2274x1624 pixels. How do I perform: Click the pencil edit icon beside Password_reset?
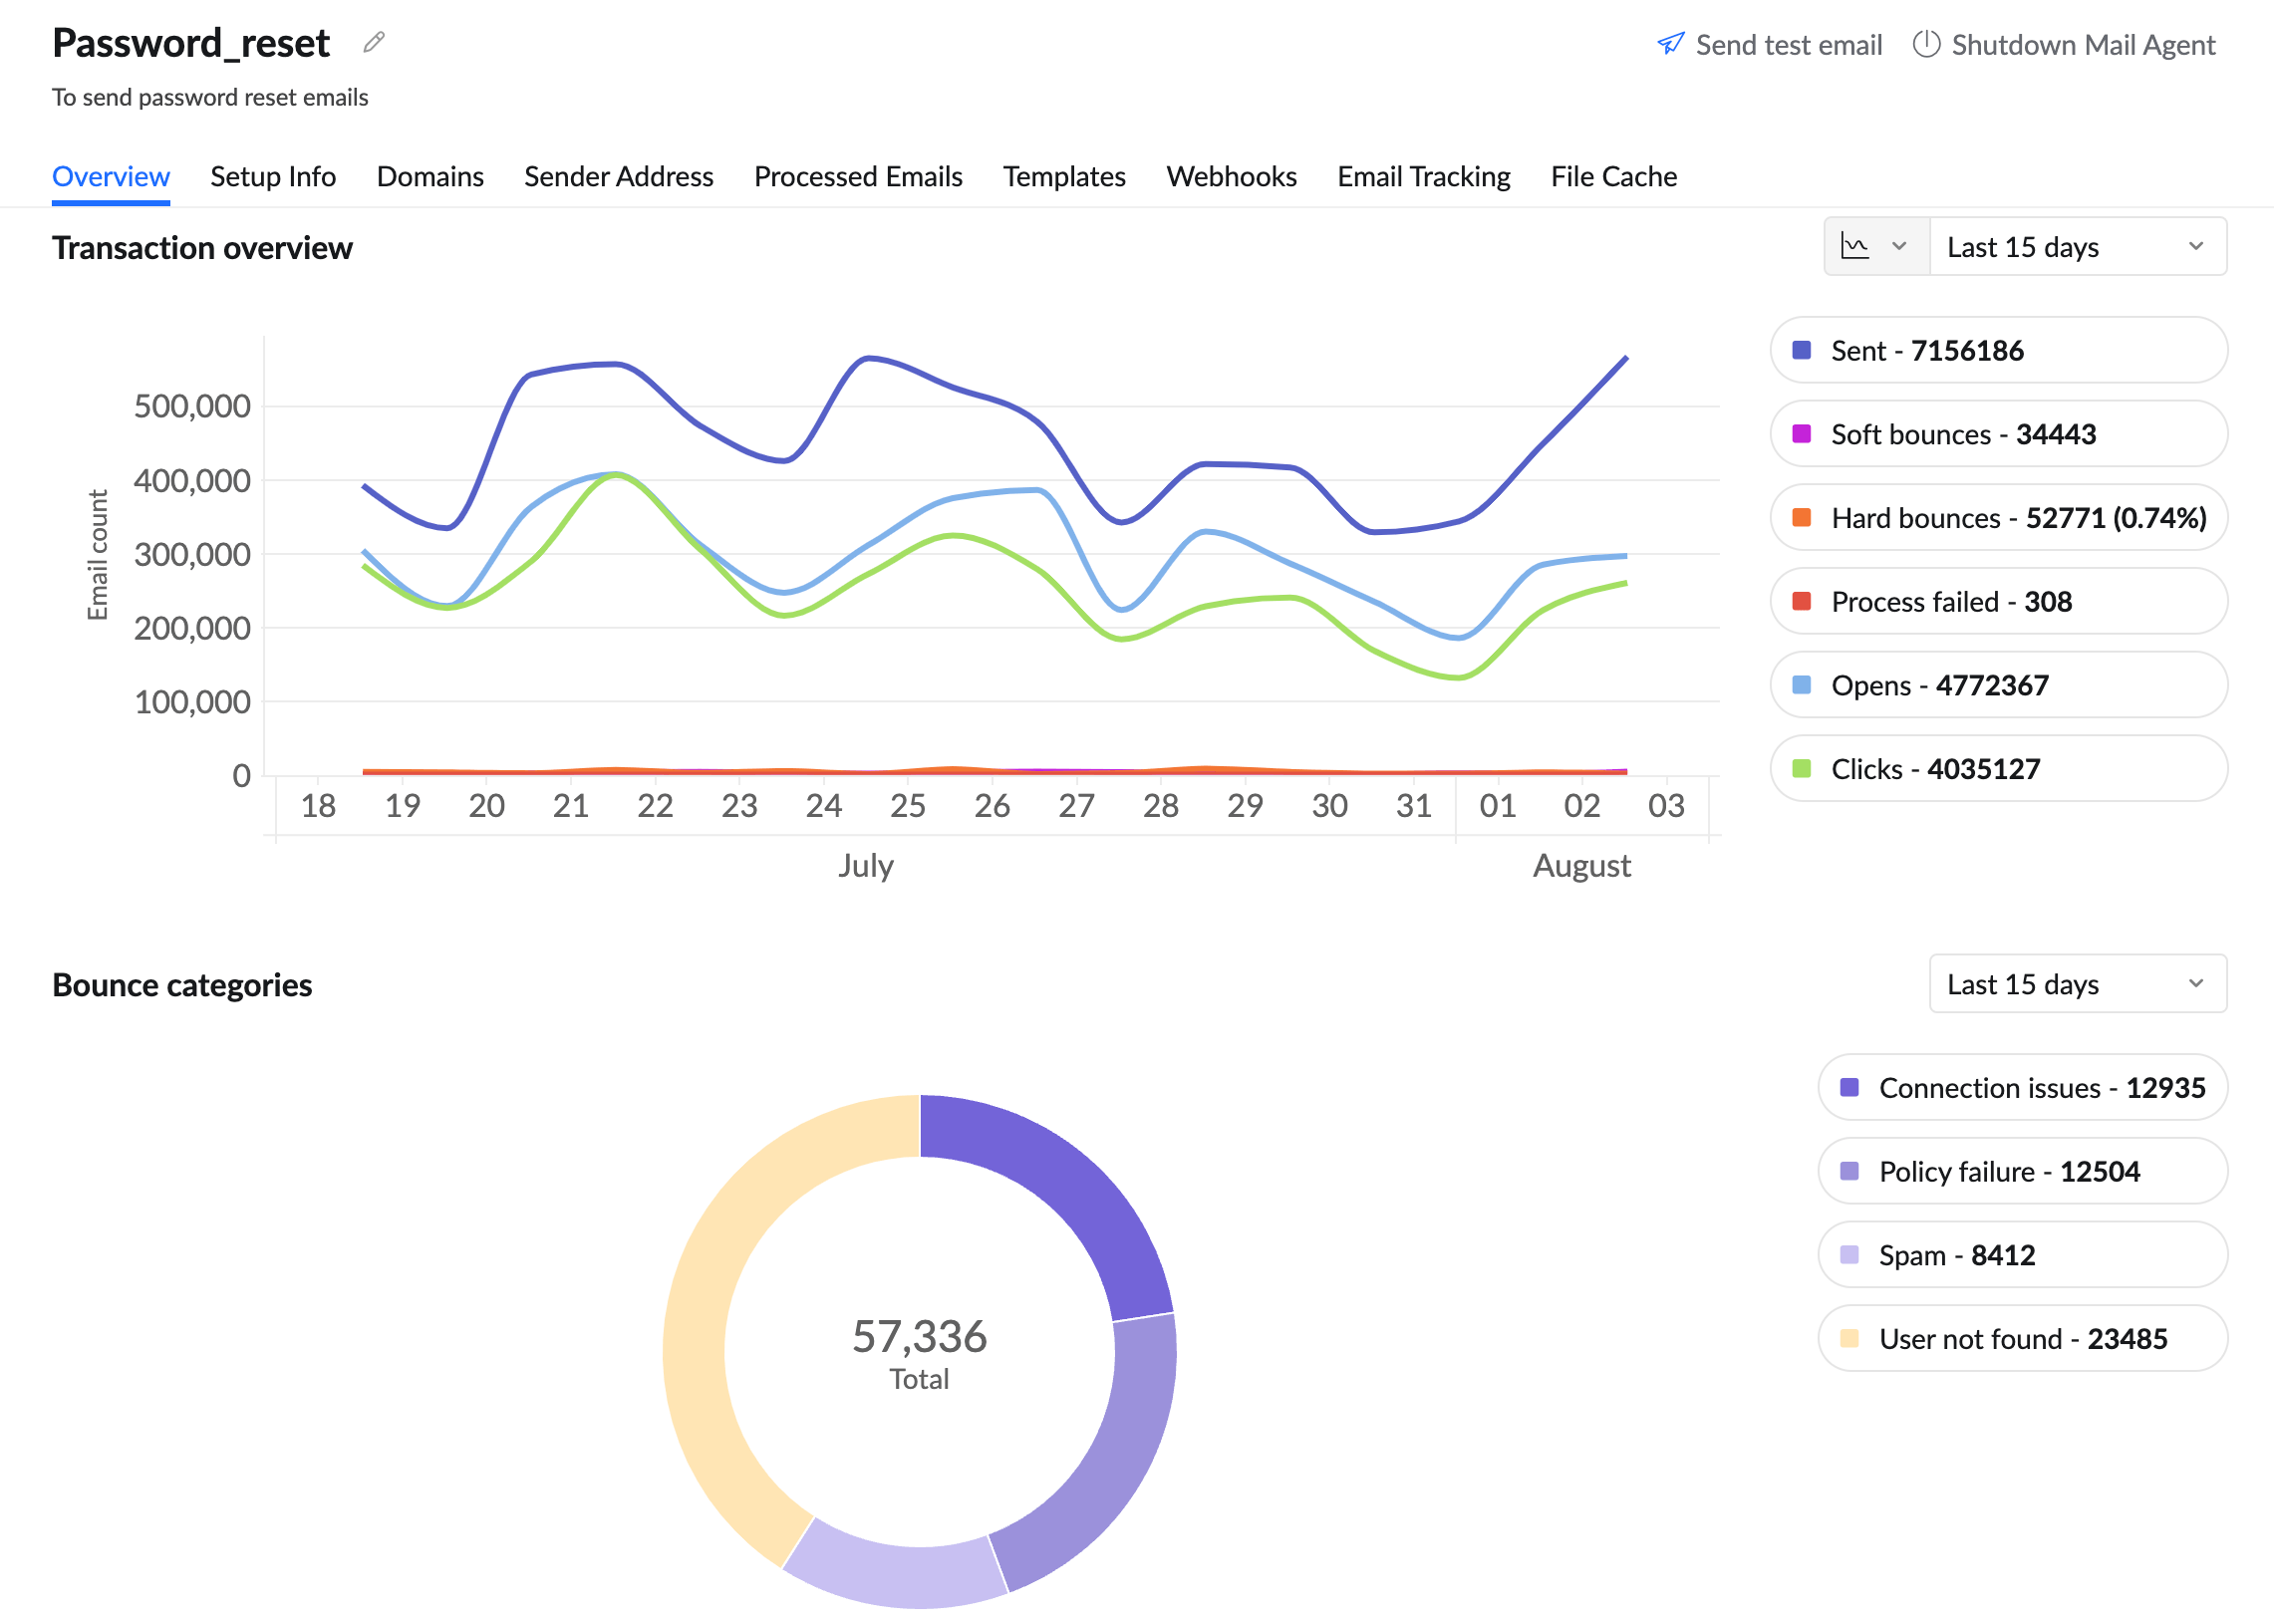point(374,42)
